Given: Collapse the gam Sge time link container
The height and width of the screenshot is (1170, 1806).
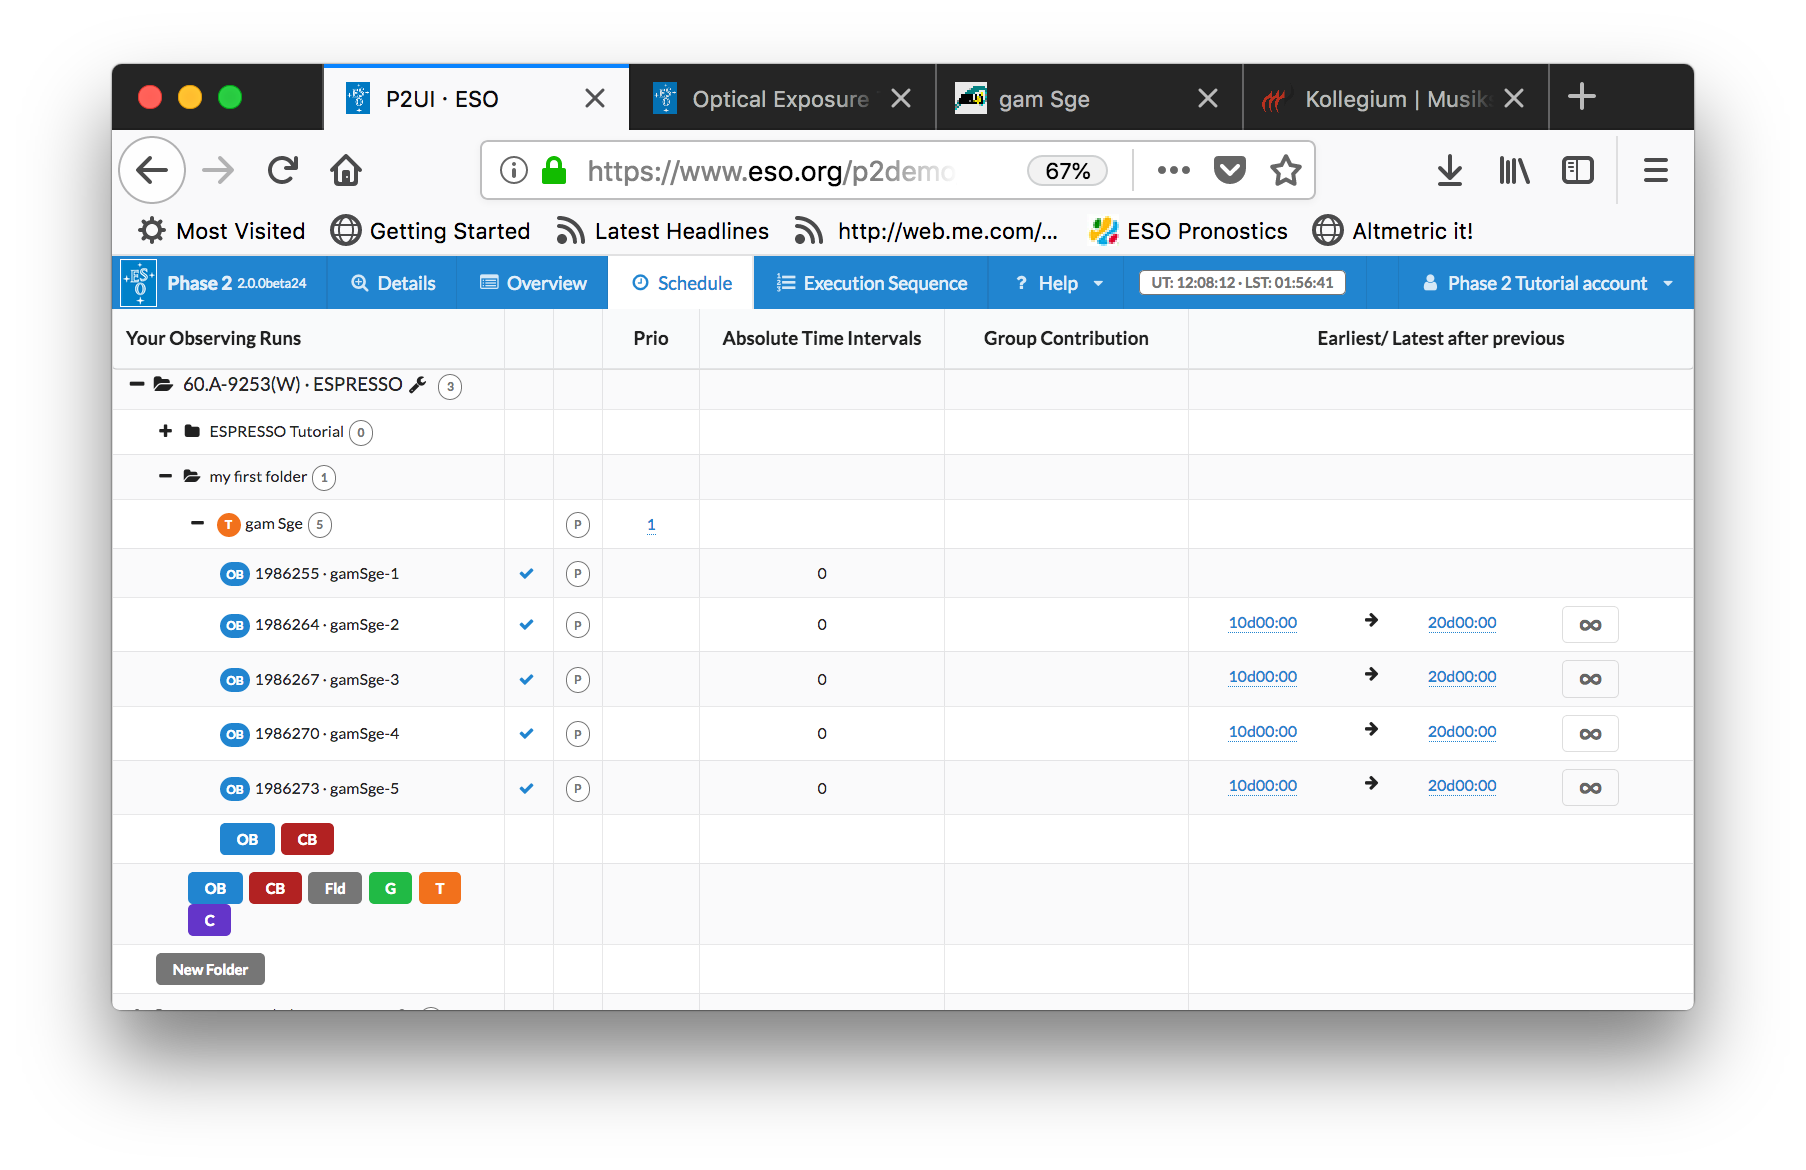Looking at the screenshot, I should tap(198, 523).
